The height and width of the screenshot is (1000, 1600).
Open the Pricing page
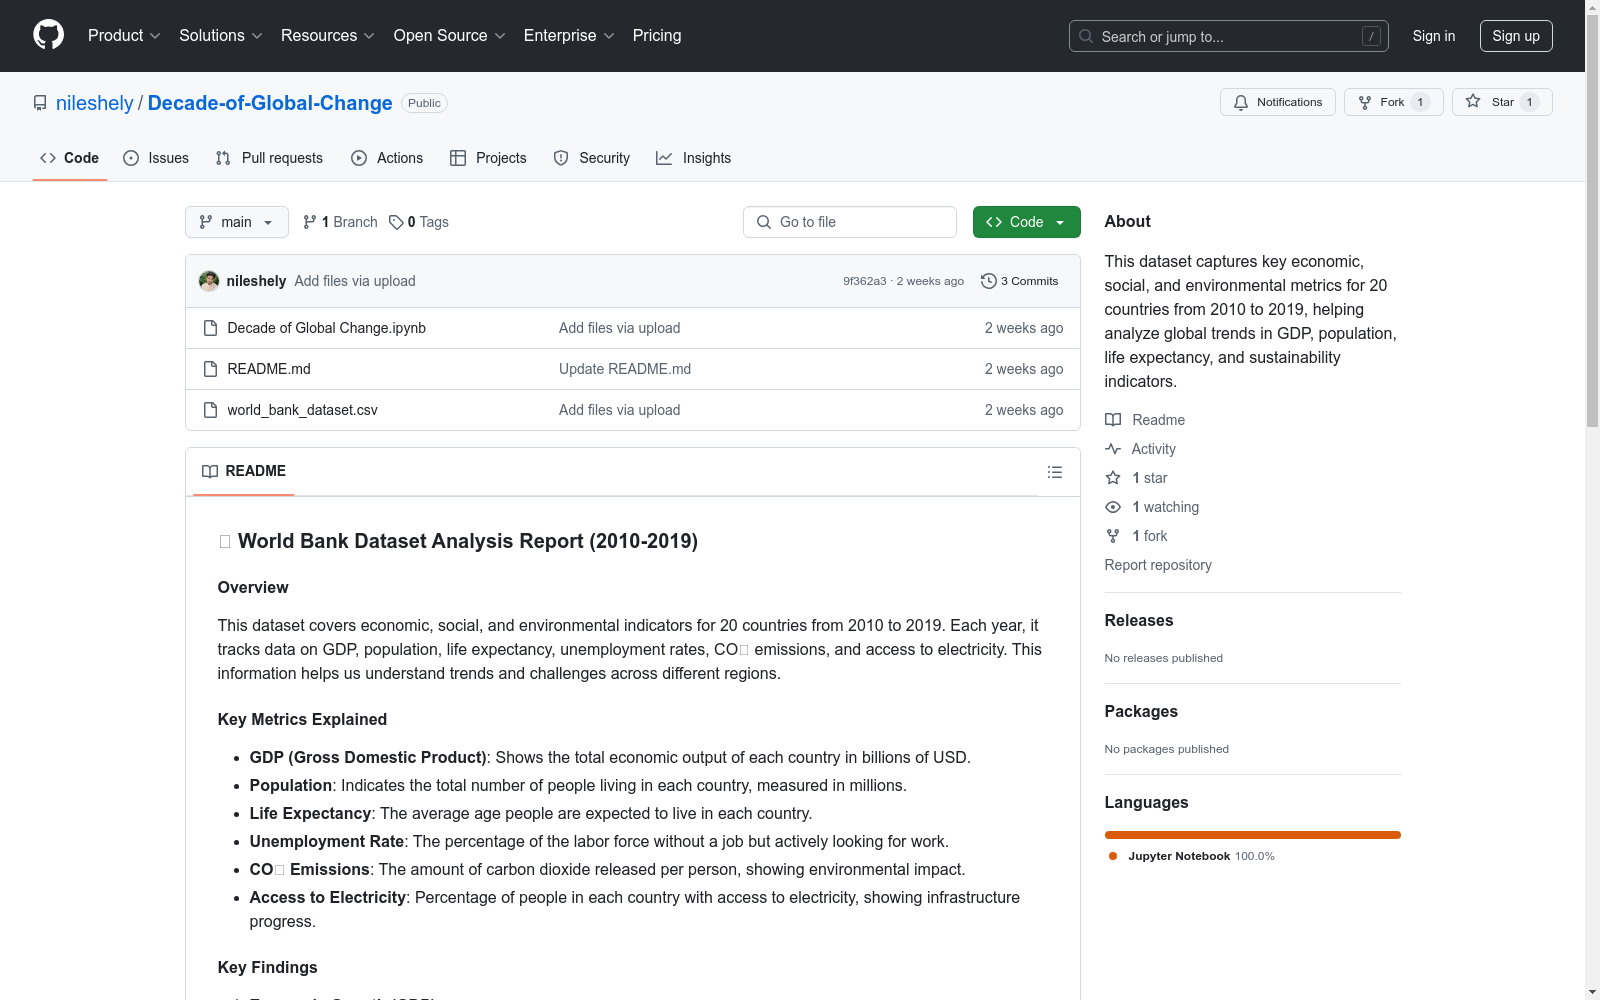(657, 36)
